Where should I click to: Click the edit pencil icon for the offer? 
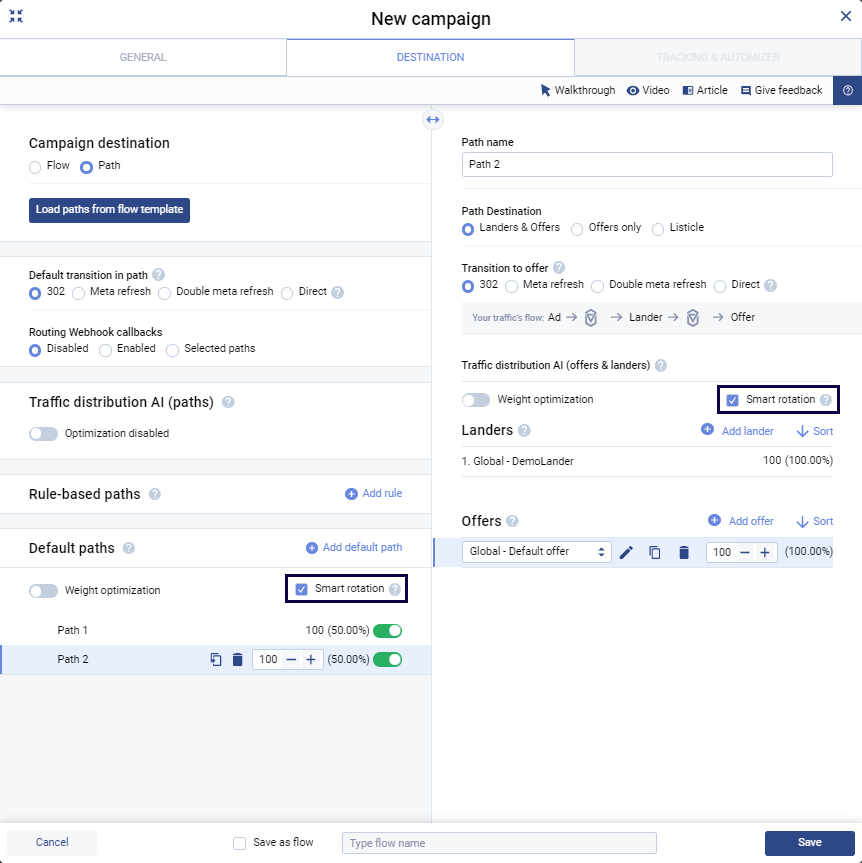tap(626, 552)
